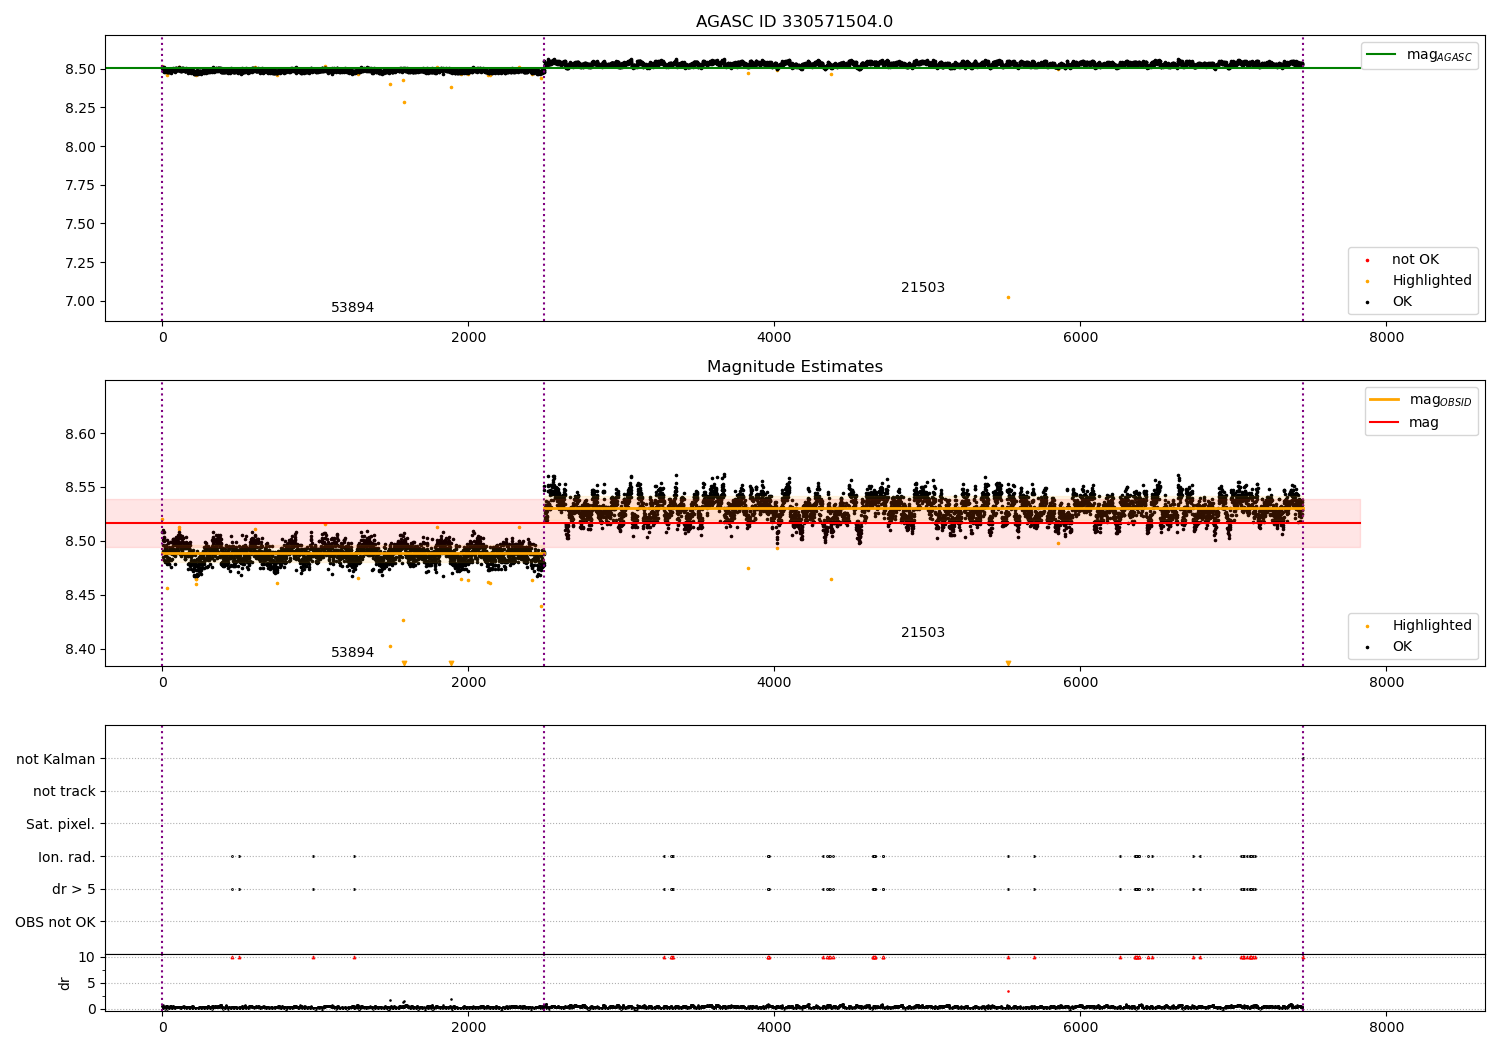
Task: Click the green line swatch in mag AGASC legend
Action: pos(1383,55)
